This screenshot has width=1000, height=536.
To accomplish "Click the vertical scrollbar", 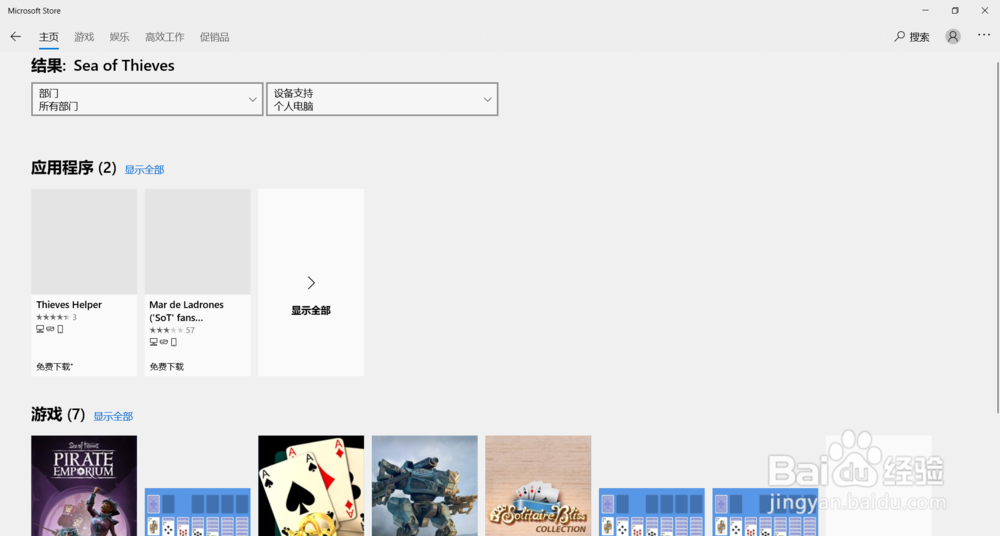I will (x=997, y=237).
